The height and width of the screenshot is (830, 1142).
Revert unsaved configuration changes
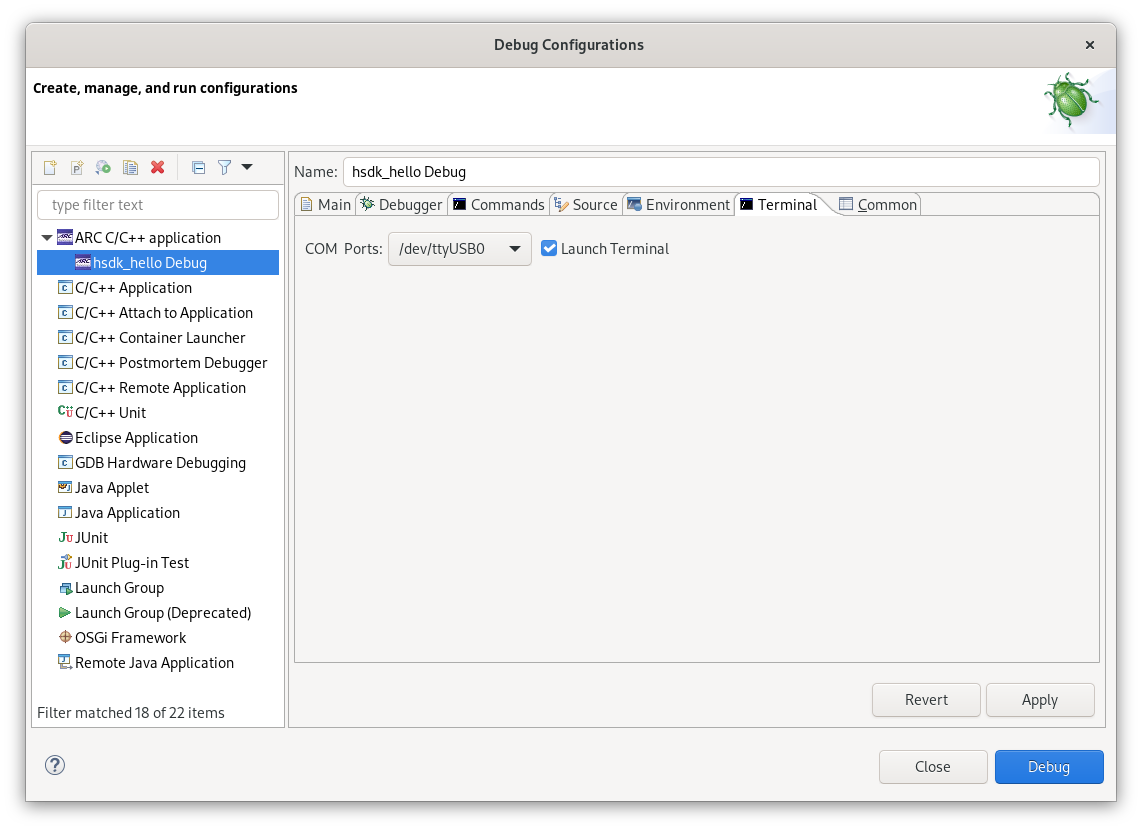(x=926, y=699)
